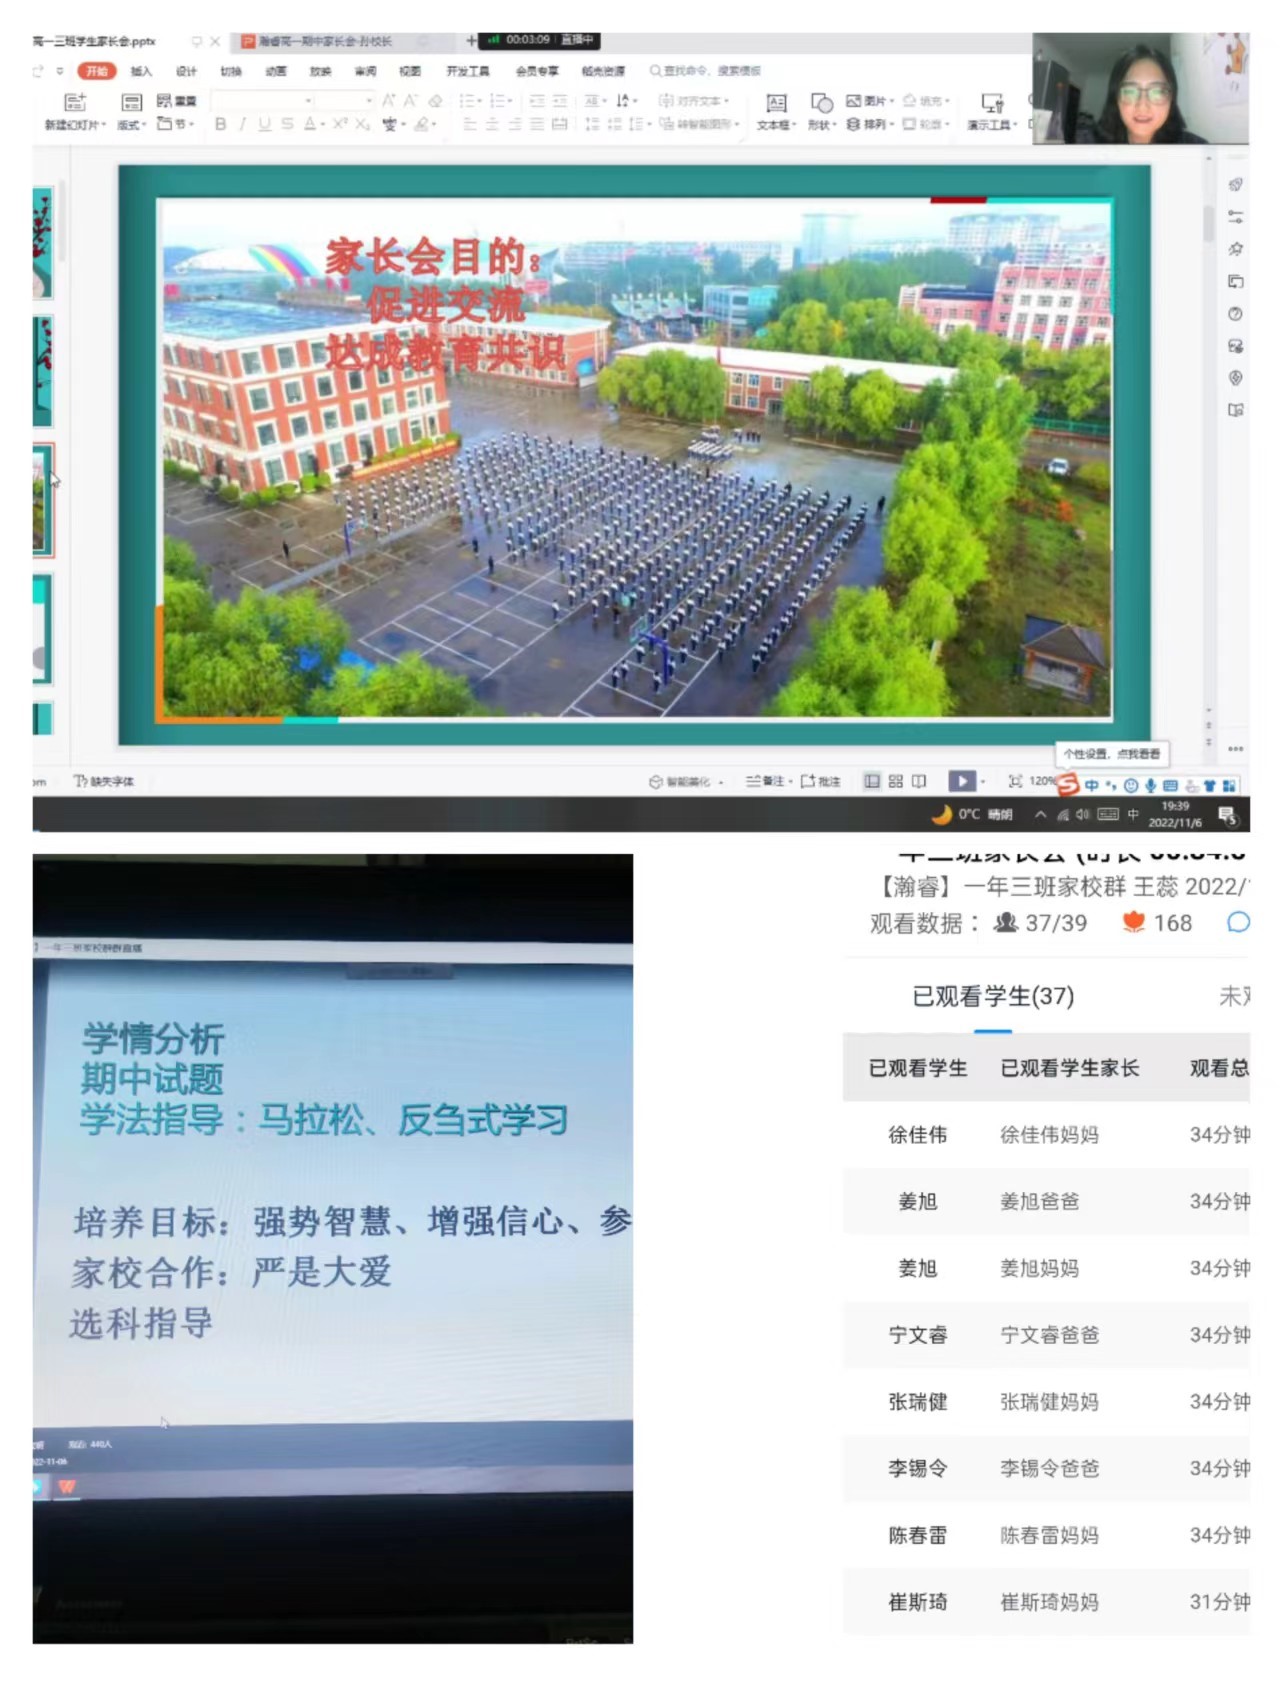Start slideshow with the play button
The image size is (1280, 1688).
[x=961, y=781]
